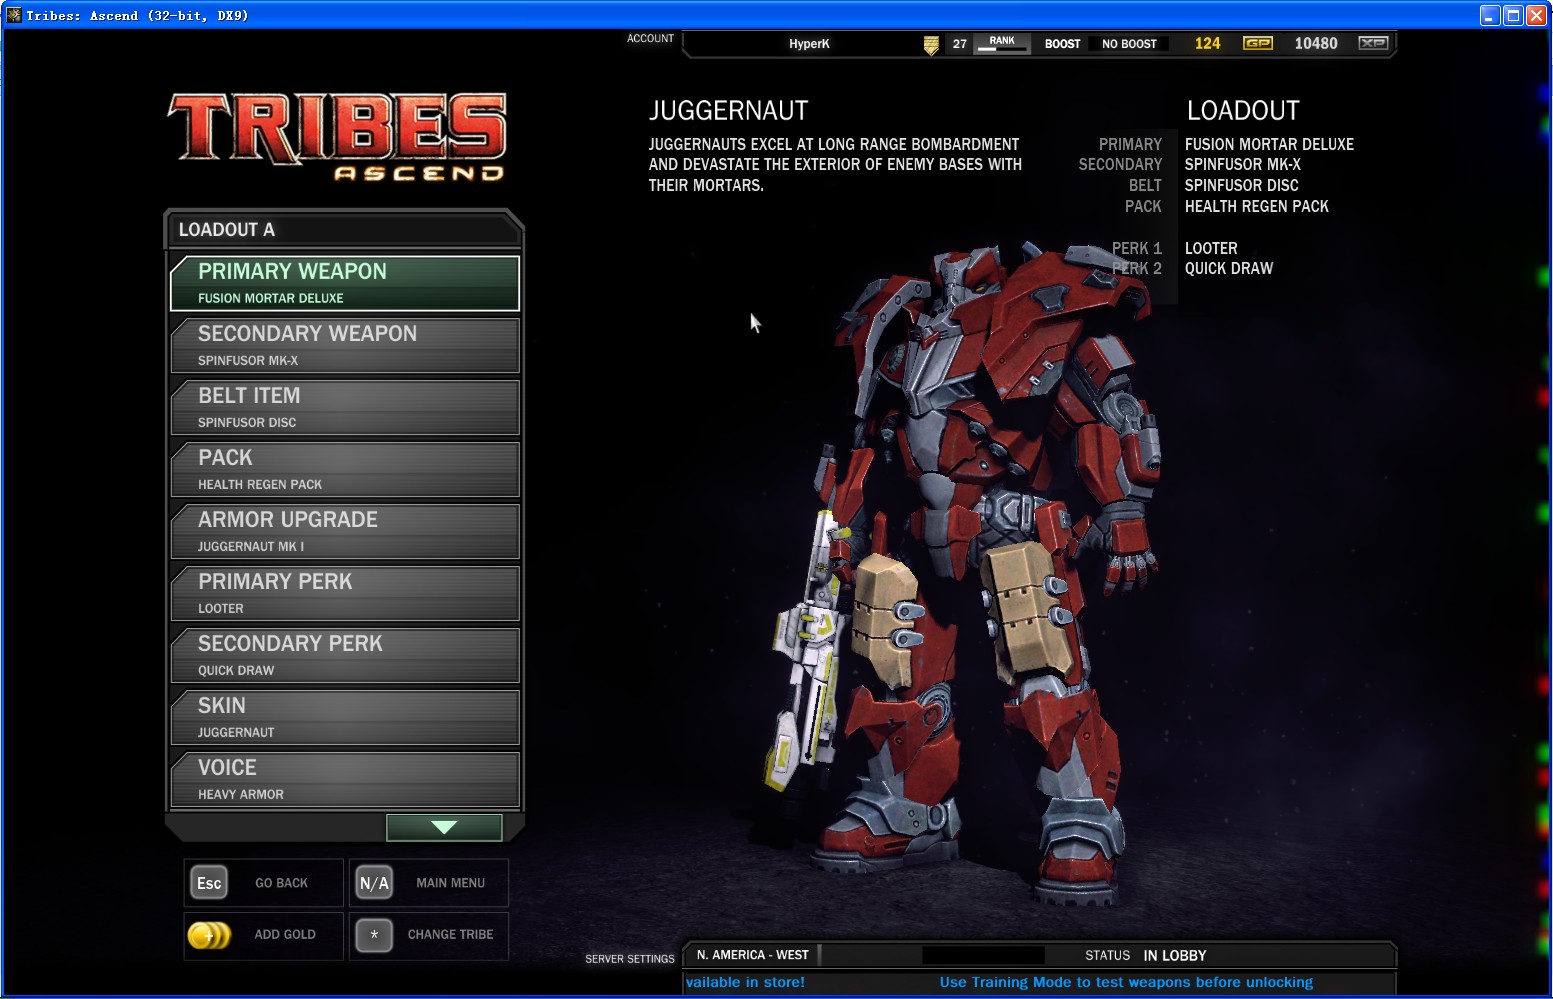Click the ACCOUNT label
This screenshot has width=1553, height=999.
click(x=650, y=38)
